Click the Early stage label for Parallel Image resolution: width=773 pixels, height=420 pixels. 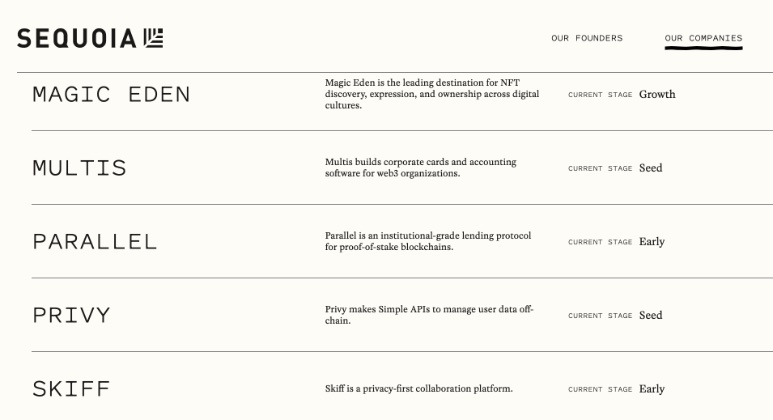652,241
